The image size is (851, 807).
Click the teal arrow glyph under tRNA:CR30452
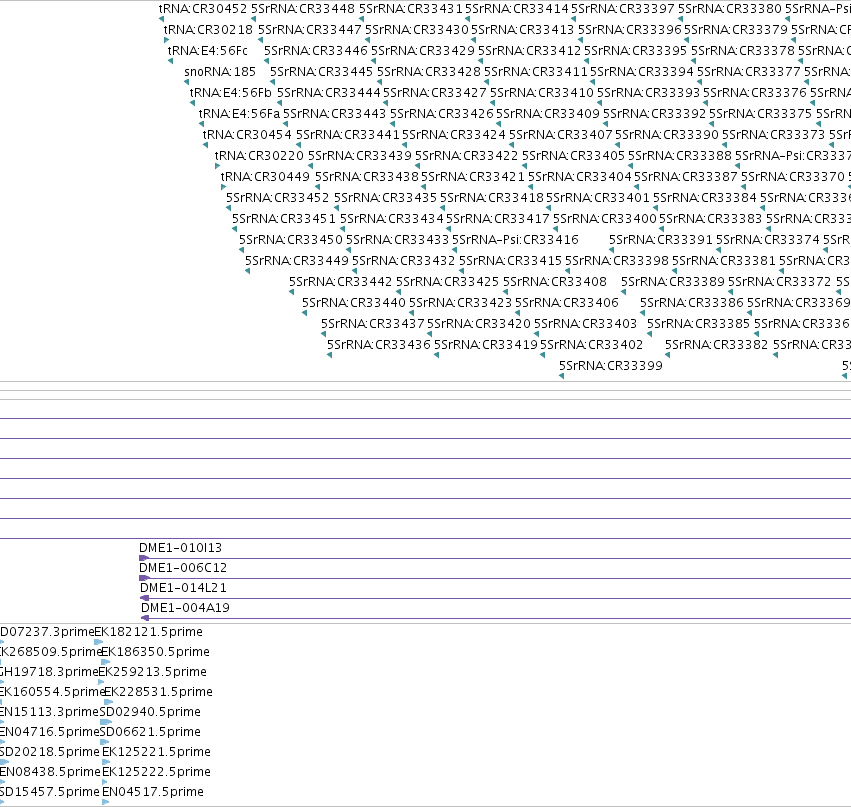162,19
